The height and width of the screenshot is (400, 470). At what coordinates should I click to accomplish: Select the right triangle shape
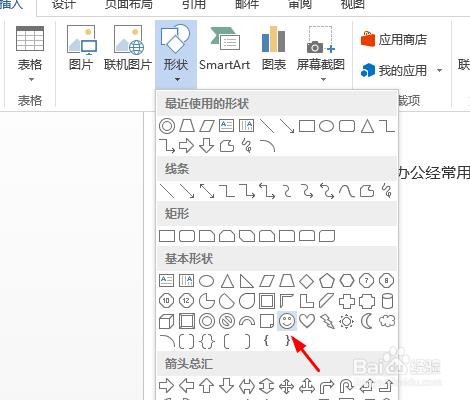[x=247, y=281]
